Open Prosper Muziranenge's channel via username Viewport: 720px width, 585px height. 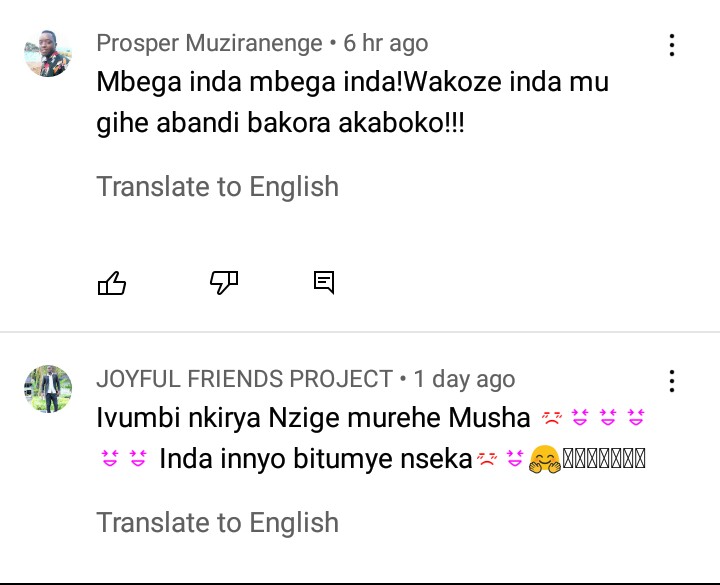click(209, 43)
